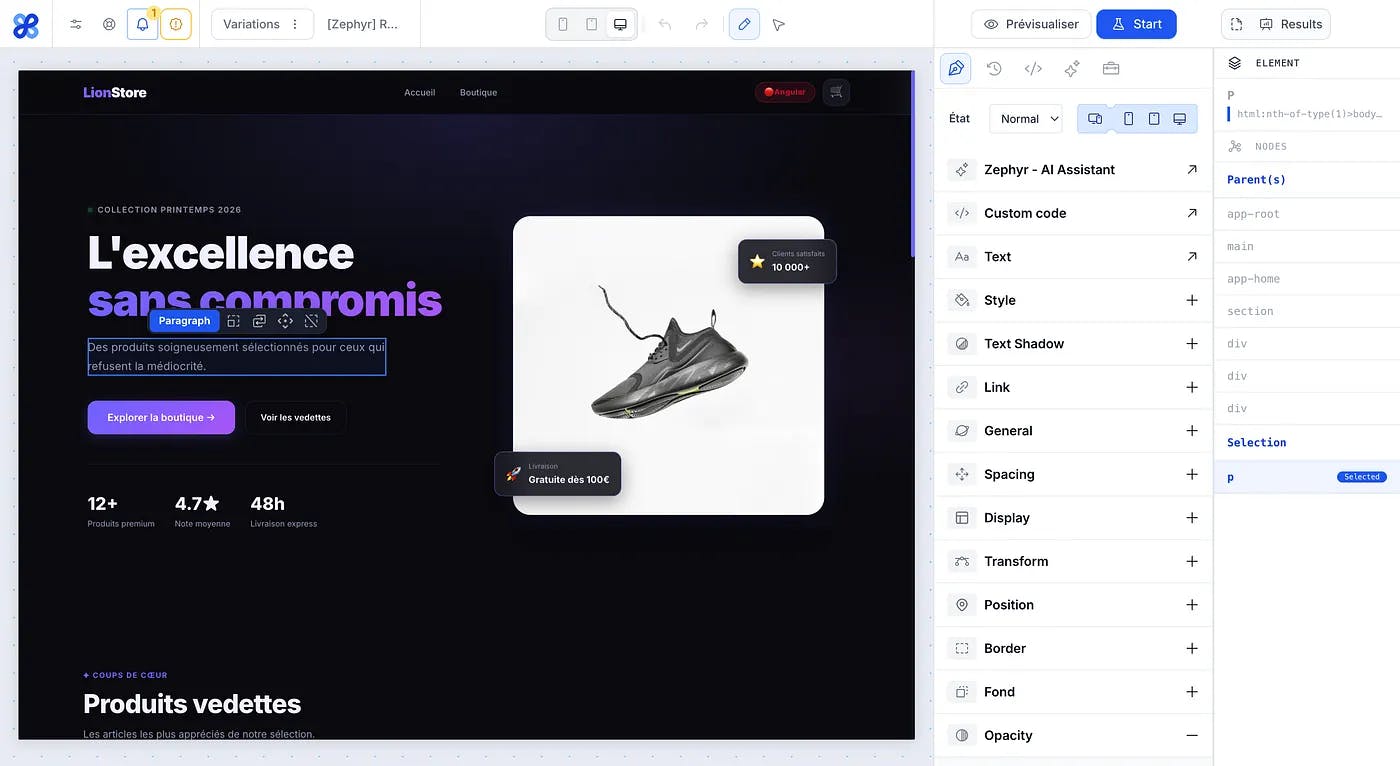
Task: Expand the Style section
Action: coord(1191,300)
